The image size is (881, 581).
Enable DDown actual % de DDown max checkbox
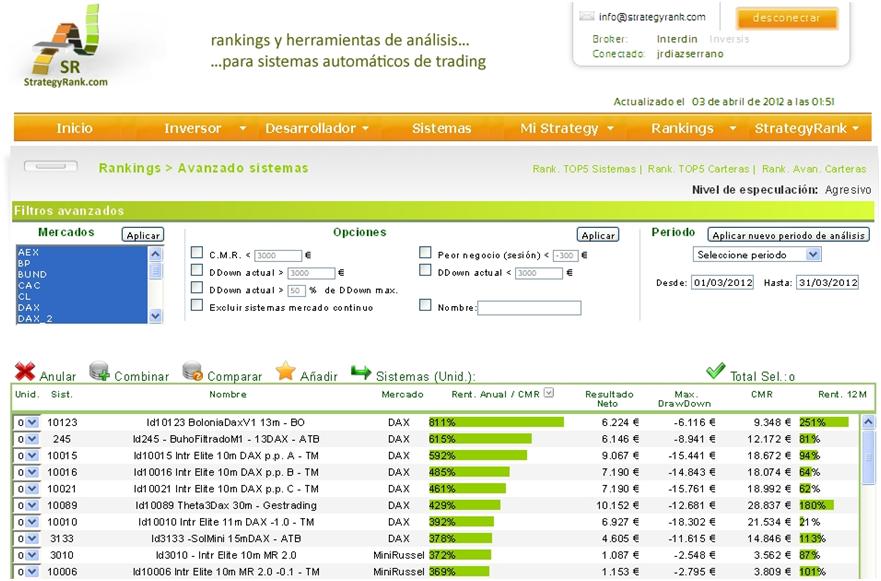tap(197, 288)
